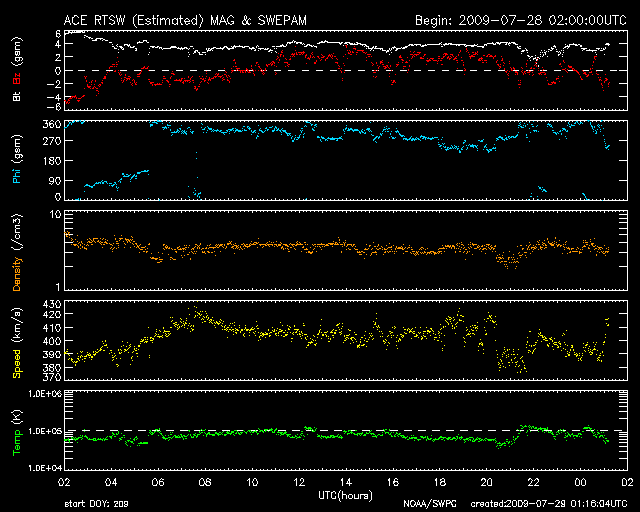640x512 pixels.
Task: Click the '370' tick on the Speed axis
Action: pos(52,377)
